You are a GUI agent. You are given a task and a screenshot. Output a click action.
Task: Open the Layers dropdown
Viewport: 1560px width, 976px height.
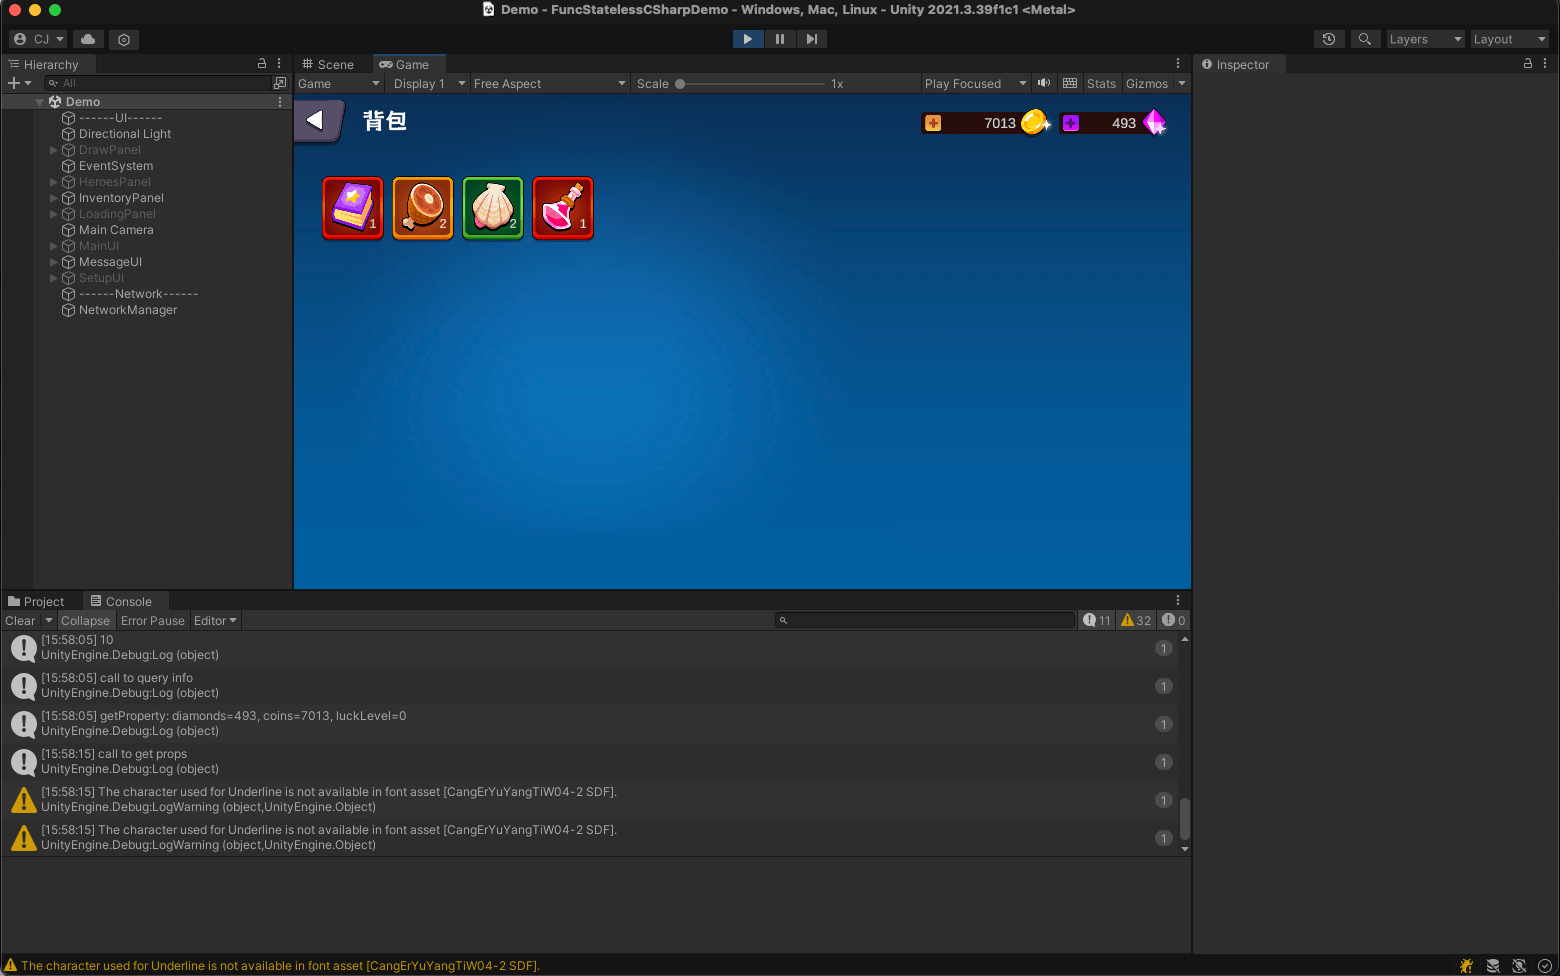1425,39
